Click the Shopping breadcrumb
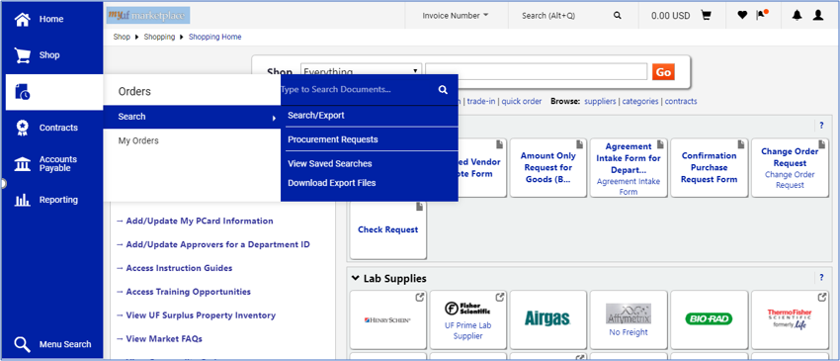Screen dimensions: 840x361 click(159, 37)
